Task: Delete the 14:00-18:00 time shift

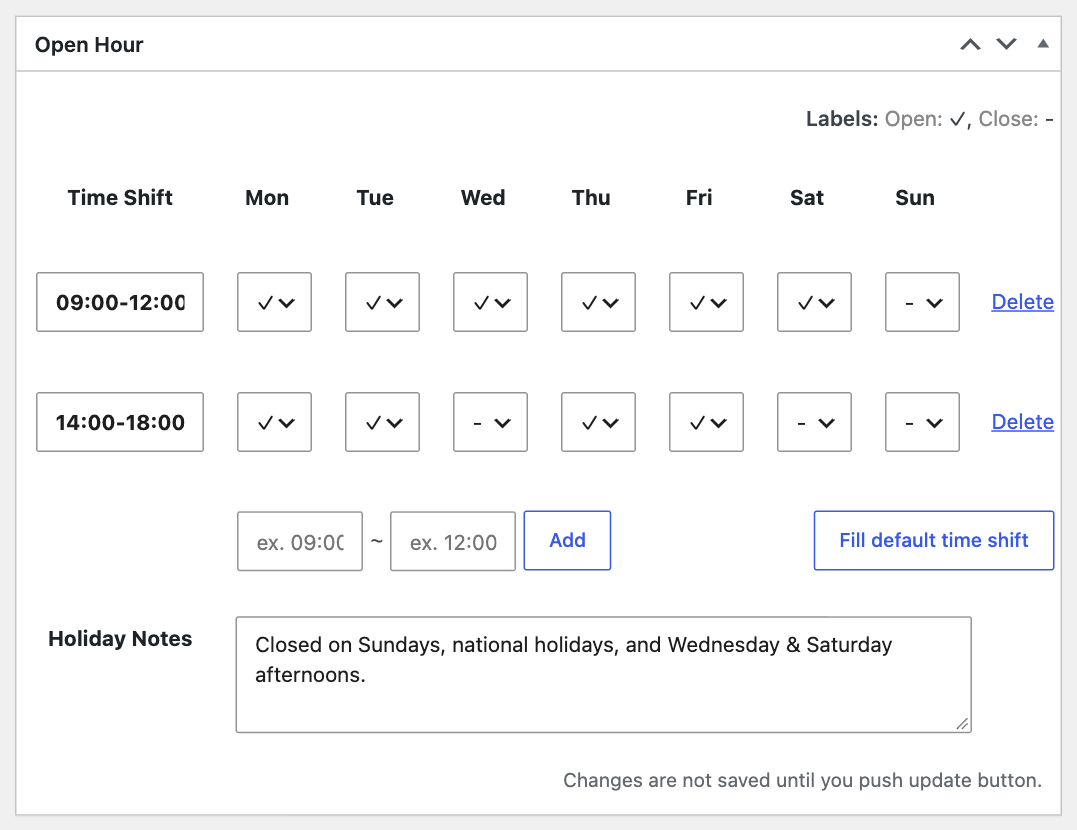Action: pyautogui.click(x=1022, y=421)
